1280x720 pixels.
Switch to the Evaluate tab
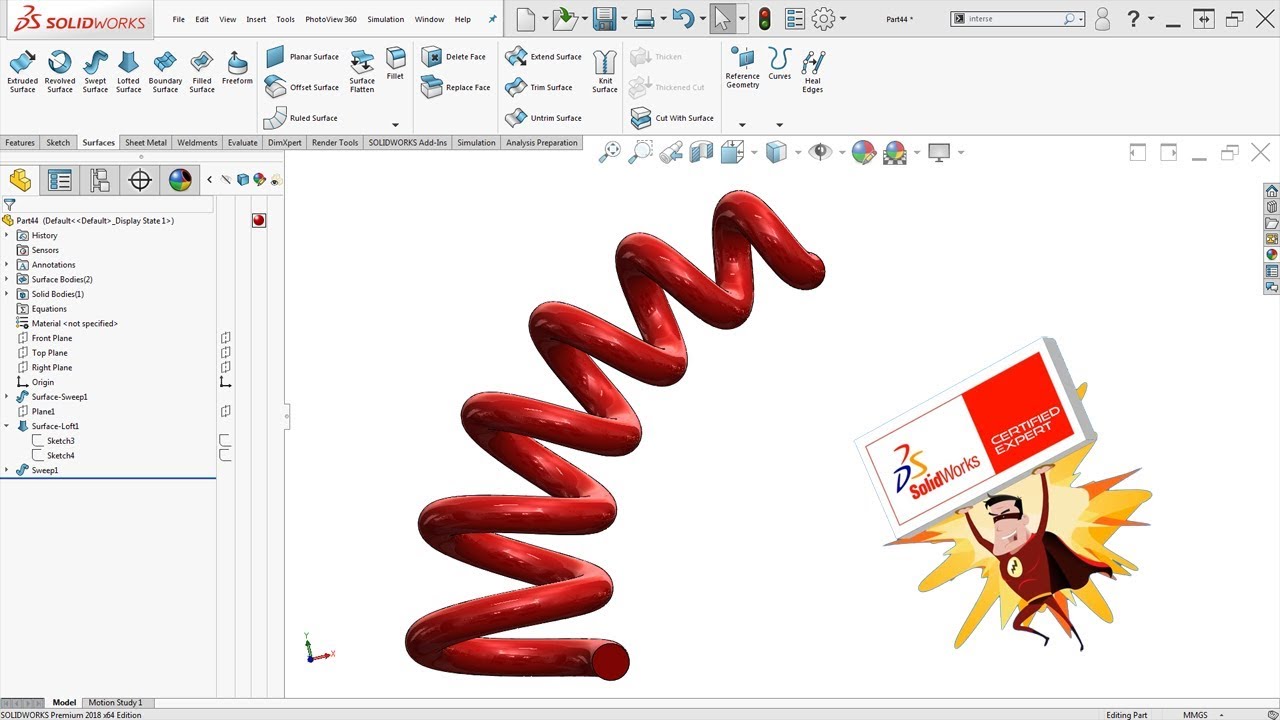[x=242, y=143]
